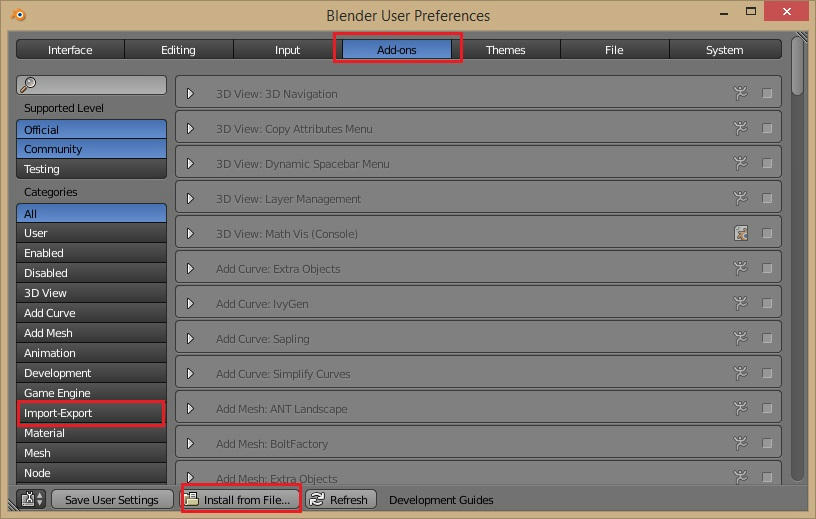
Task: Expand the 3D Navigation add-on details
Action: pos(190,94)
